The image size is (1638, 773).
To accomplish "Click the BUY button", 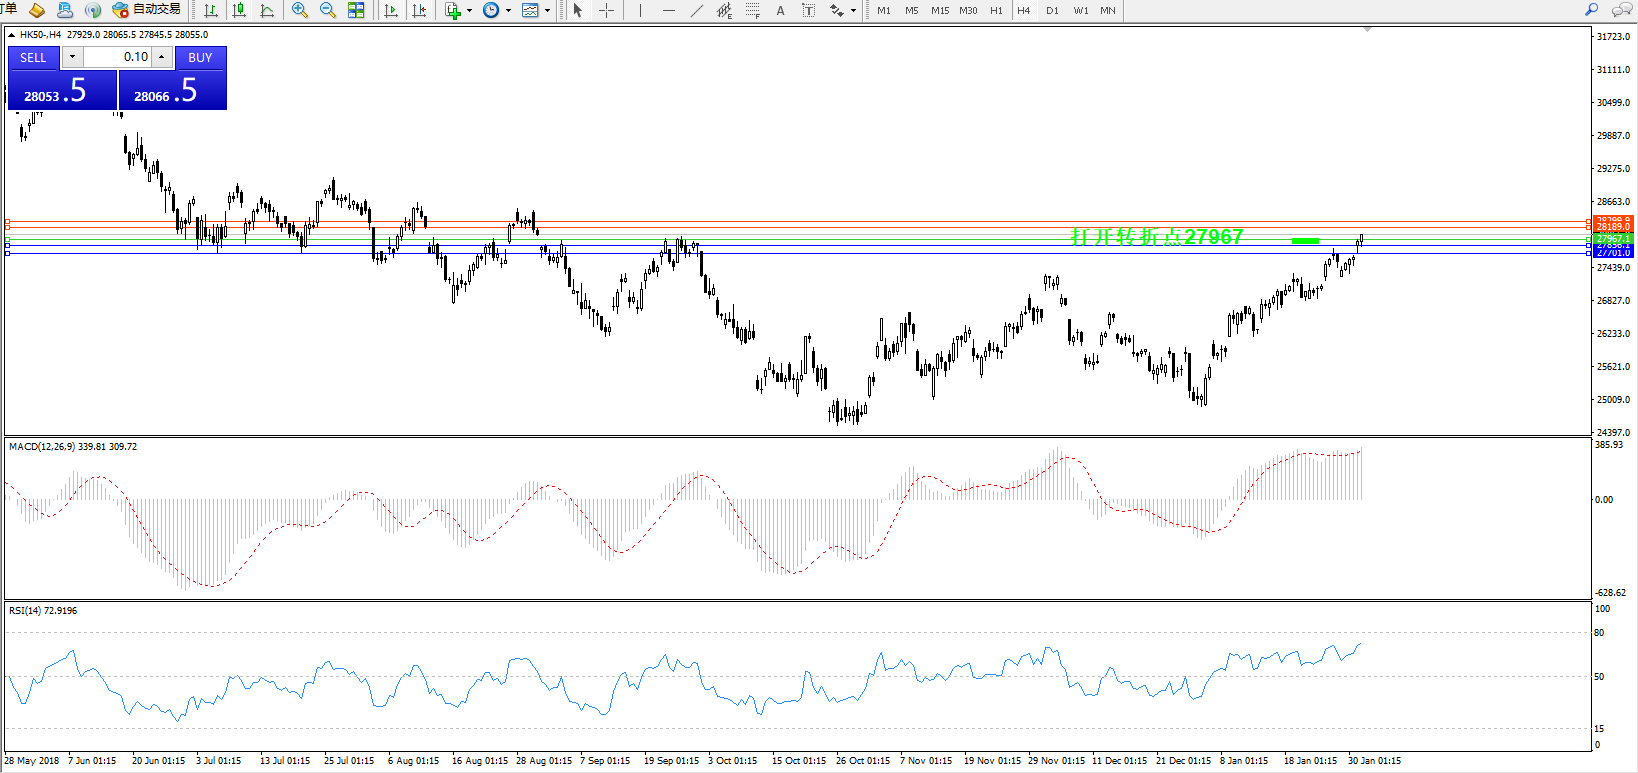I will [200, 58].
